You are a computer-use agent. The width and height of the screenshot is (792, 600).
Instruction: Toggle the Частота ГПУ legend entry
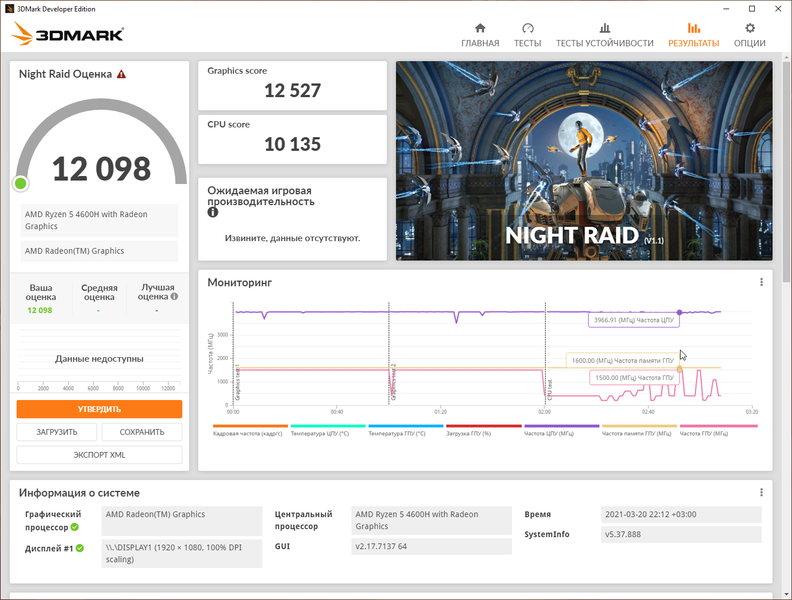pyautogui.click(x=718, y=430)
